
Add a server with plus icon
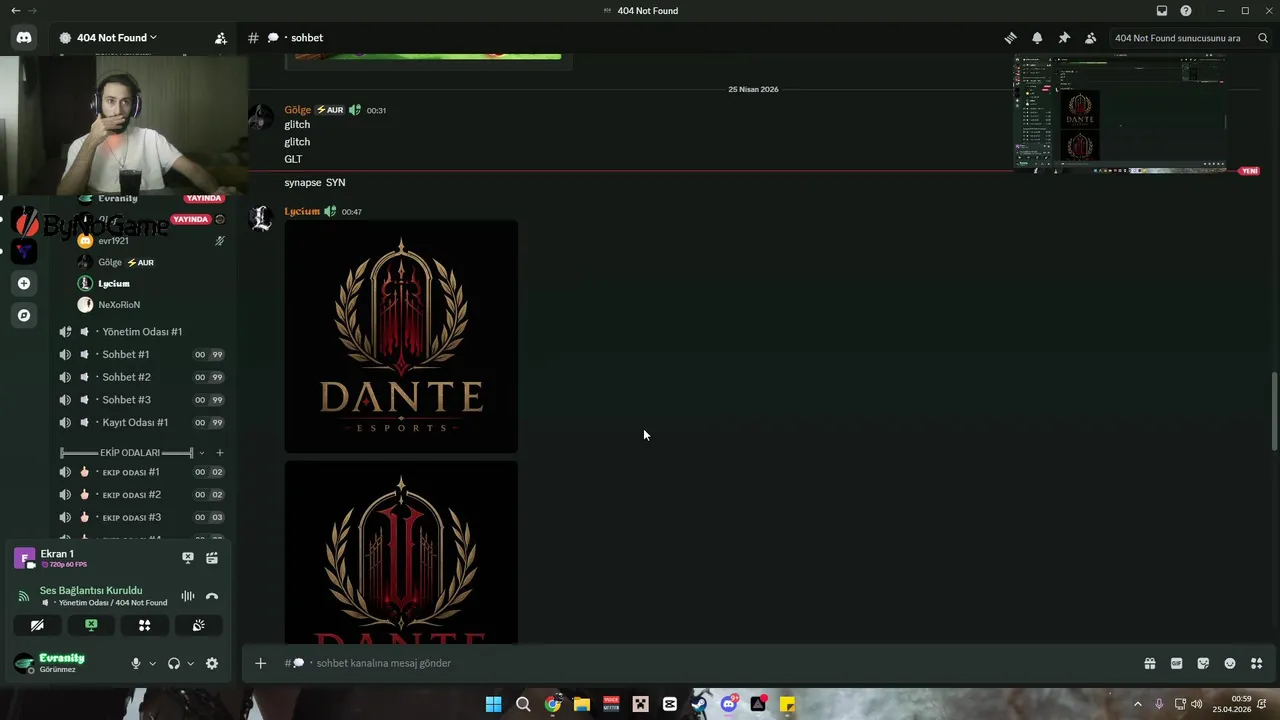pyautogui.click(x=24, y=283)
